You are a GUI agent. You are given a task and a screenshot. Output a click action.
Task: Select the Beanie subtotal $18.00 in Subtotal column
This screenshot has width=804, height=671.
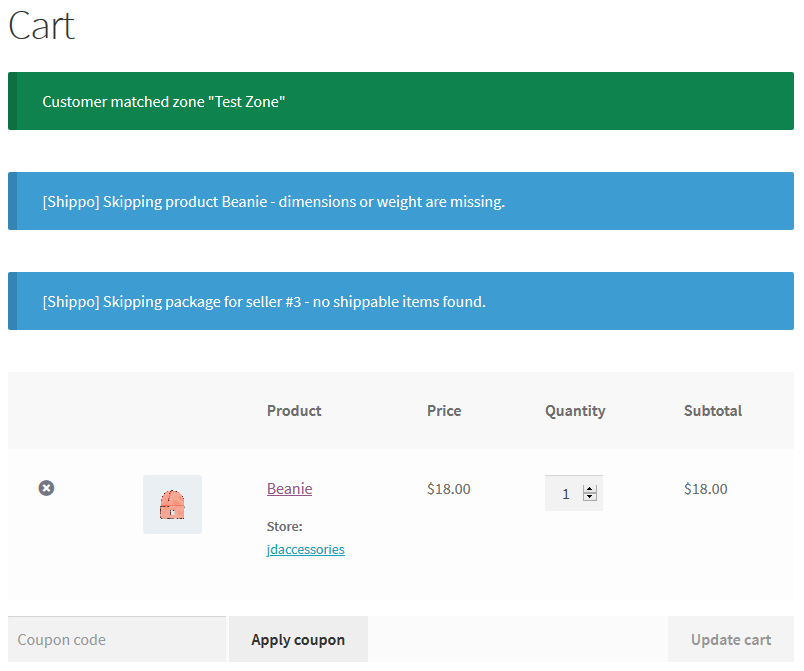706,489
